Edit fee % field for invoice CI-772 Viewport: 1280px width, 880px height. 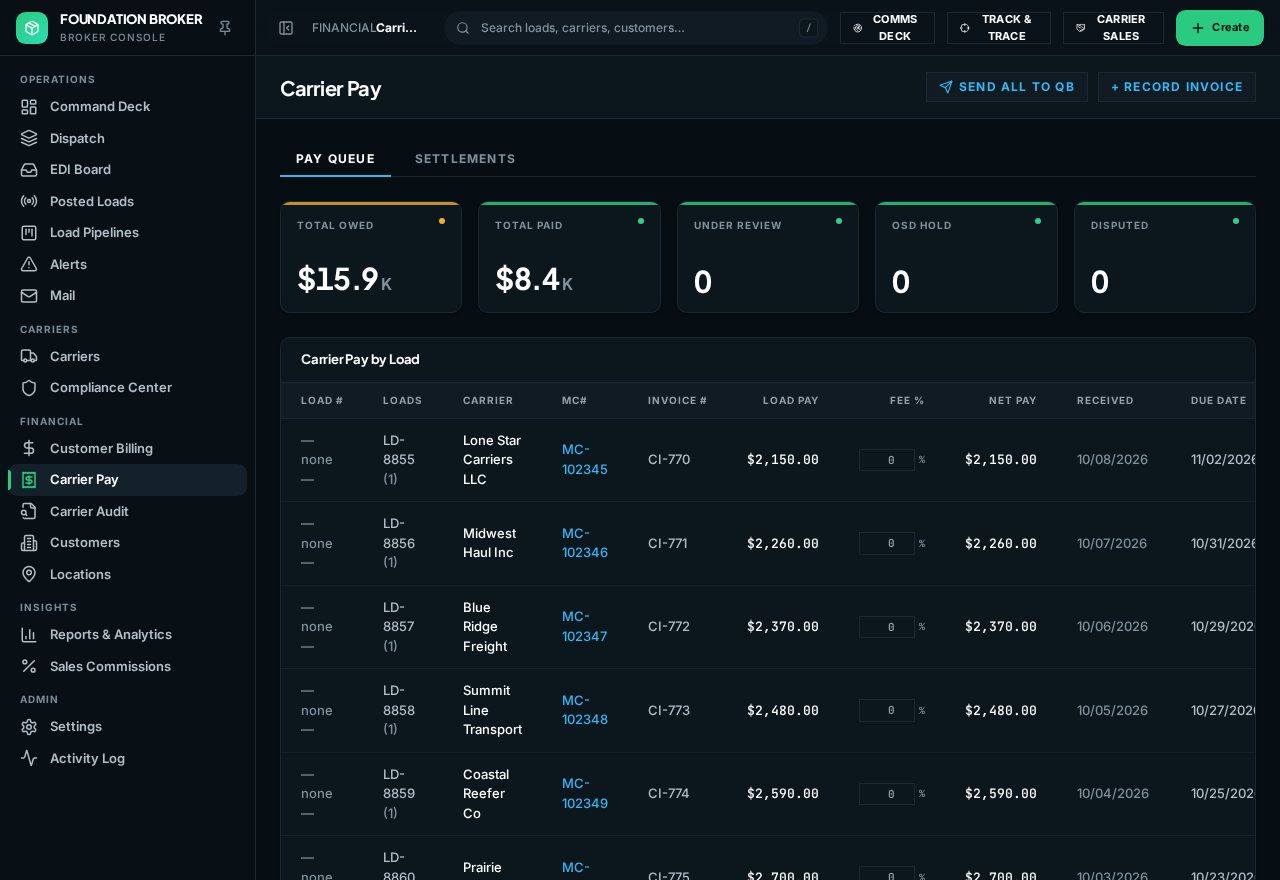click(x=887, y=627)
